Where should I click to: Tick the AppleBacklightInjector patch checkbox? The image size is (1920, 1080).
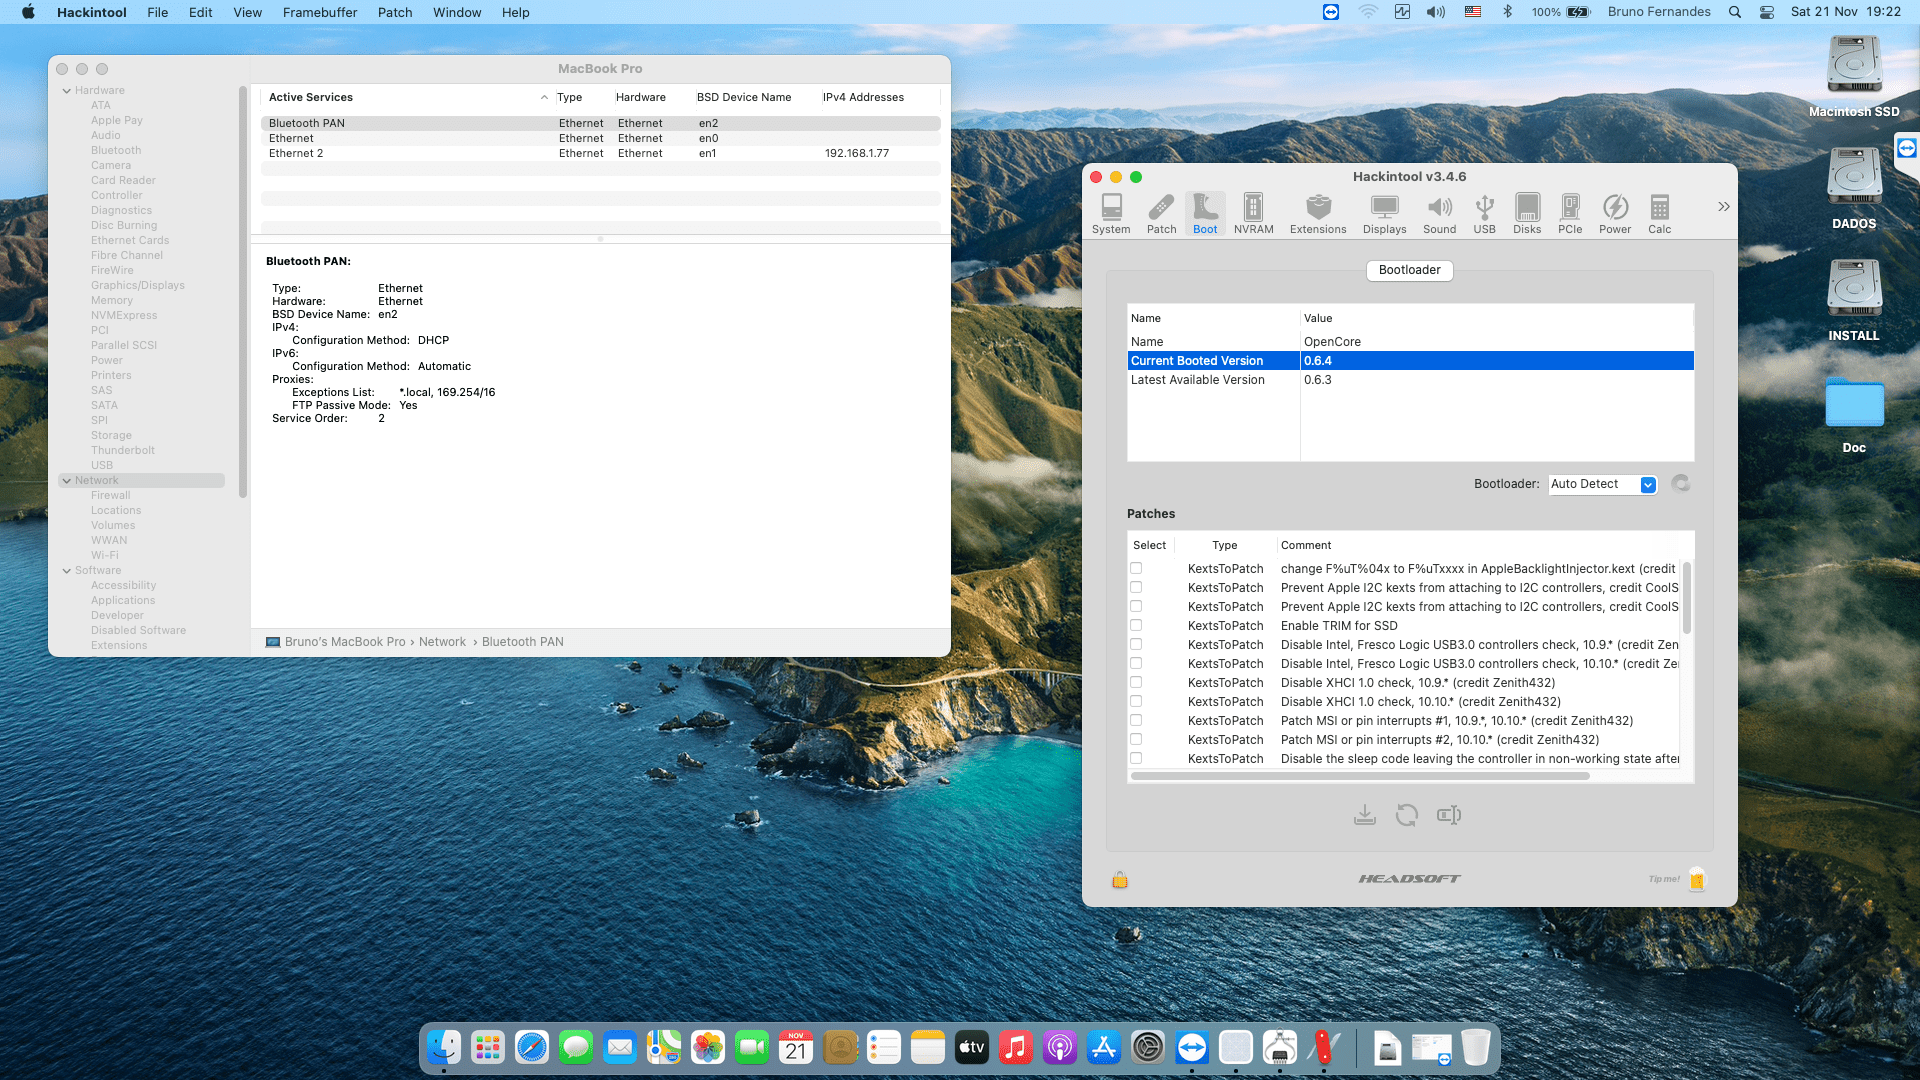click(1136, 568)
